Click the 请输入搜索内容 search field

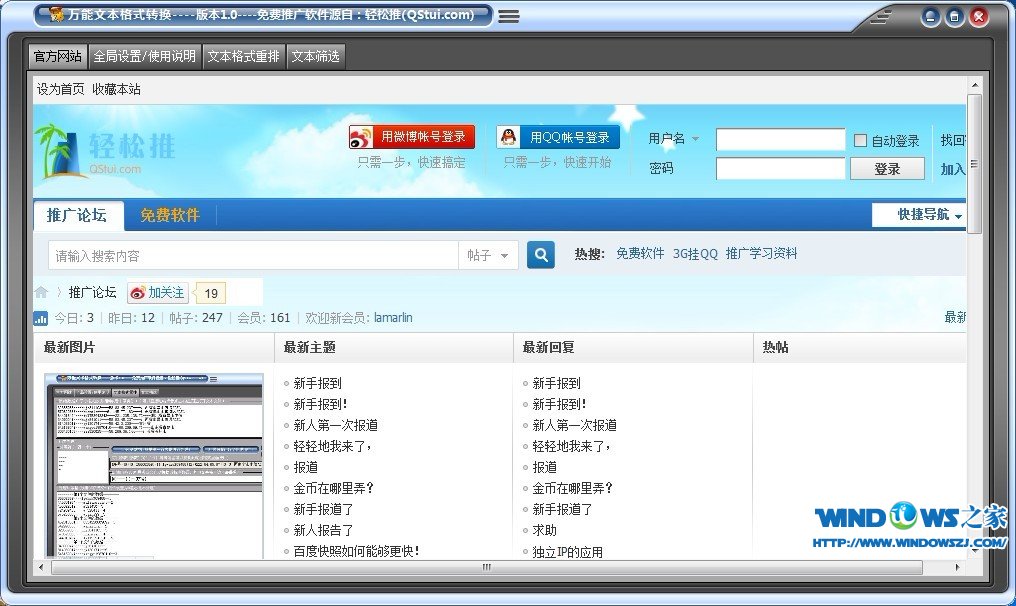[x=255, y=256]
